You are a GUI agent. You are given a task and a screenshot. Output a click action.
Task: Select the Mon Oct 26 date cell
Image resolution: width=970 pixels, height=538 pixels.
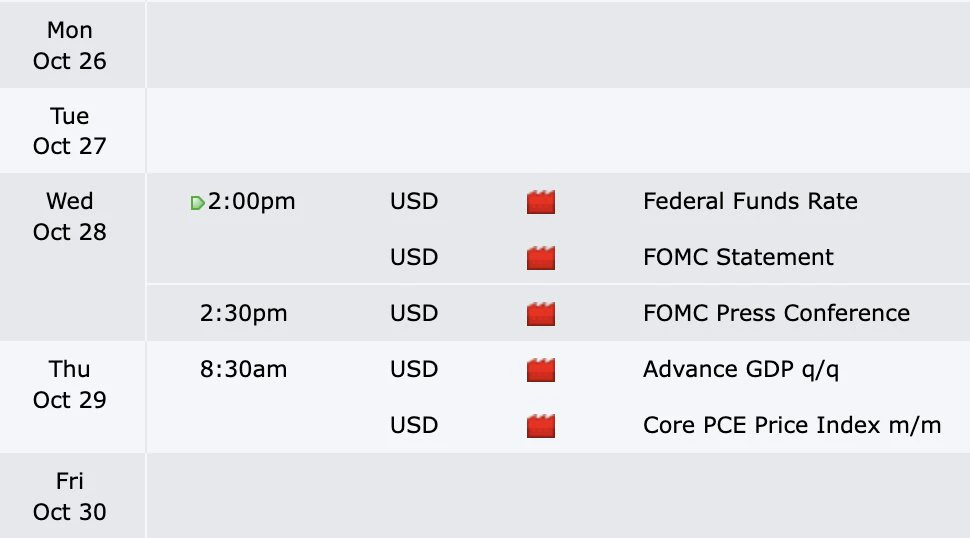72,45
